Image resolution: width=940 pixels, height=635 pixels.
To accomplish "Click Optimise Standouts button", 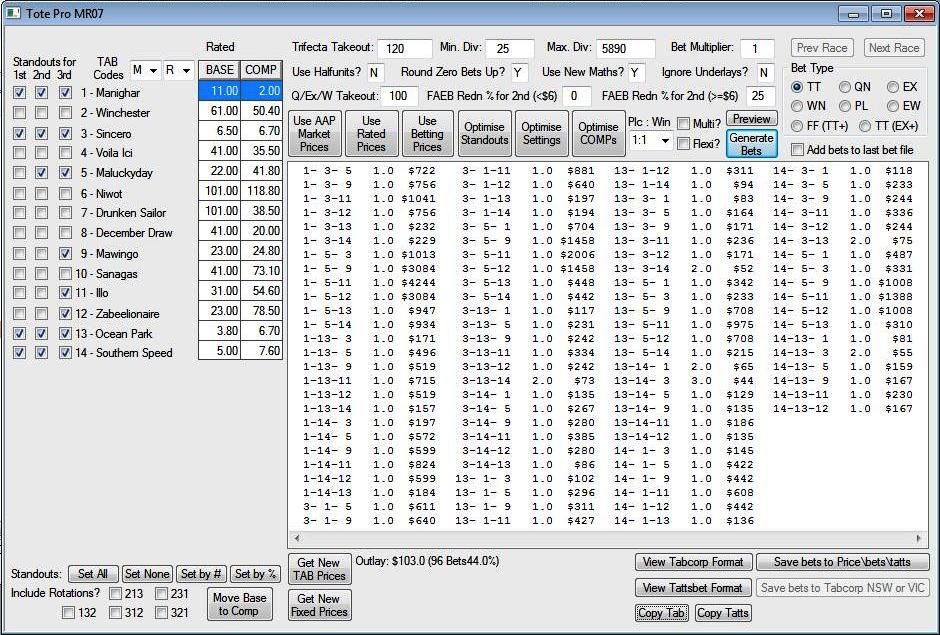I will pos(484,134).
